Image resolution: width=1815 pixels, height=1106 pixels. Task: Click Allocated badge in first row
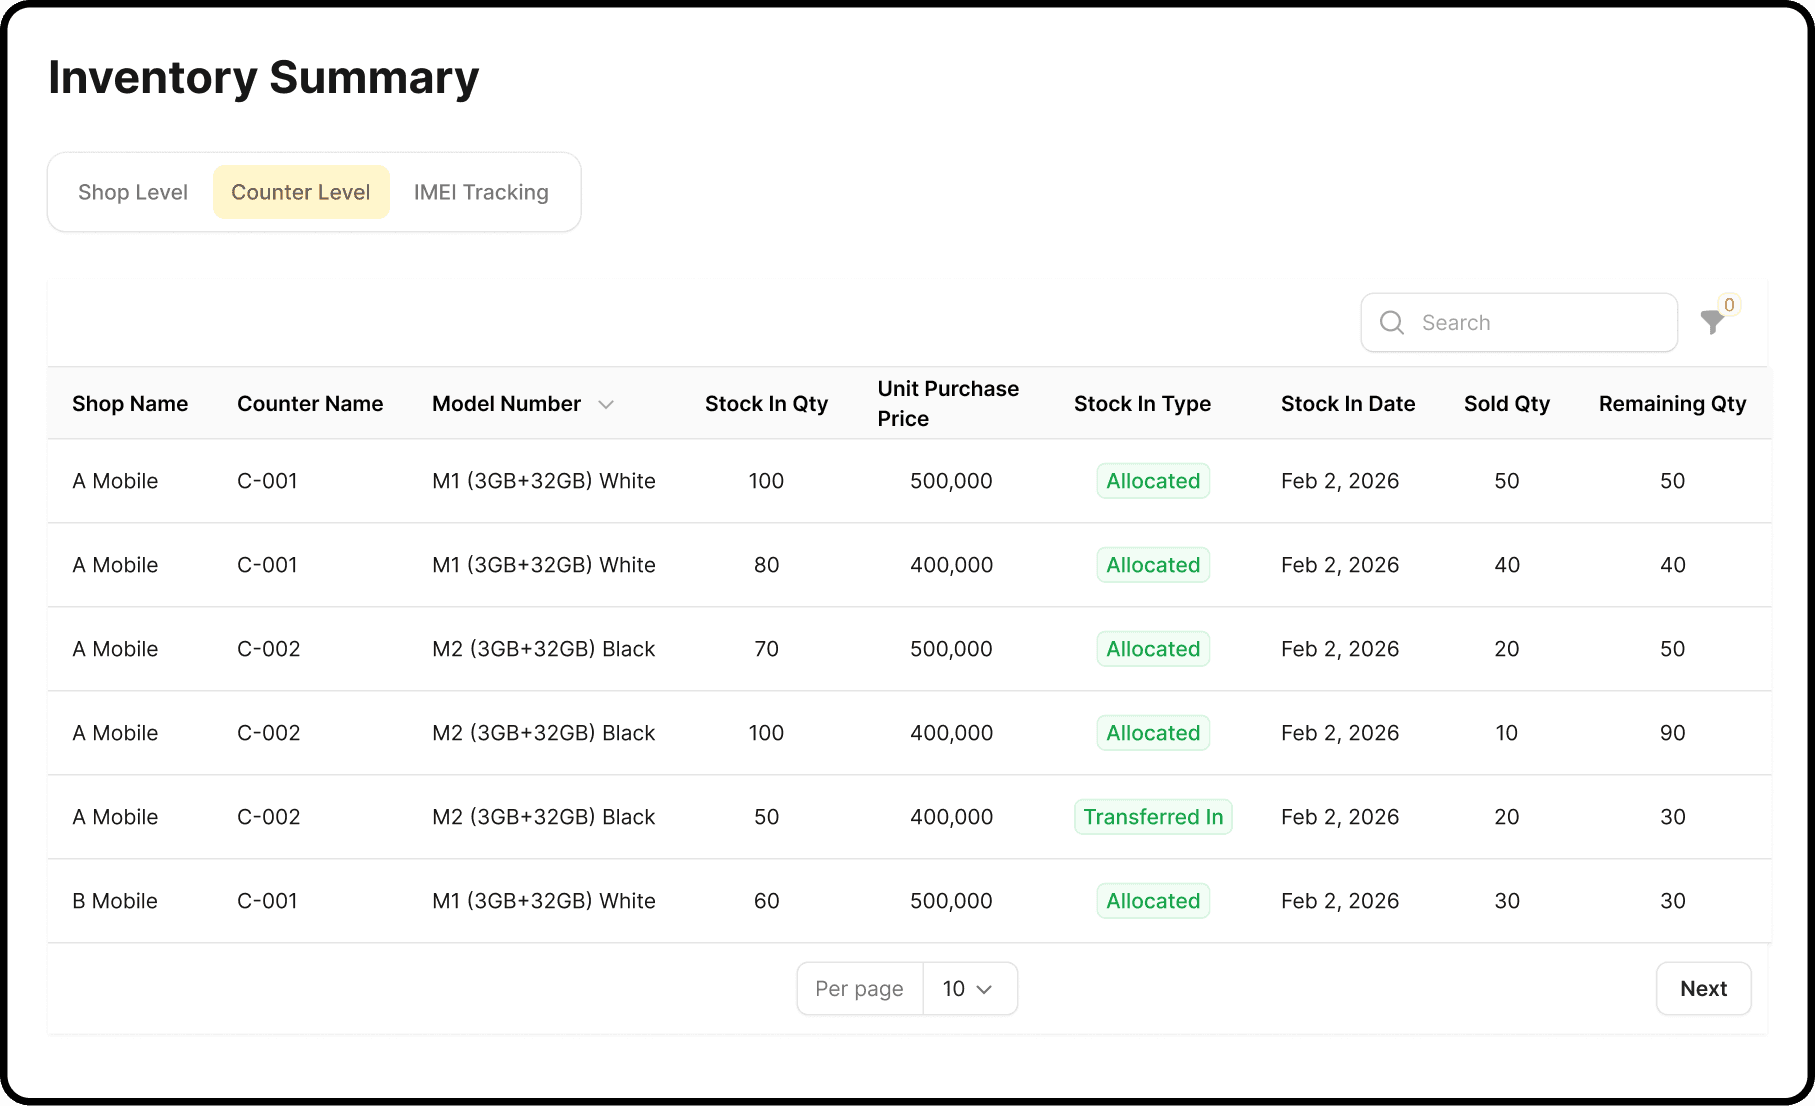(1153, 481)
